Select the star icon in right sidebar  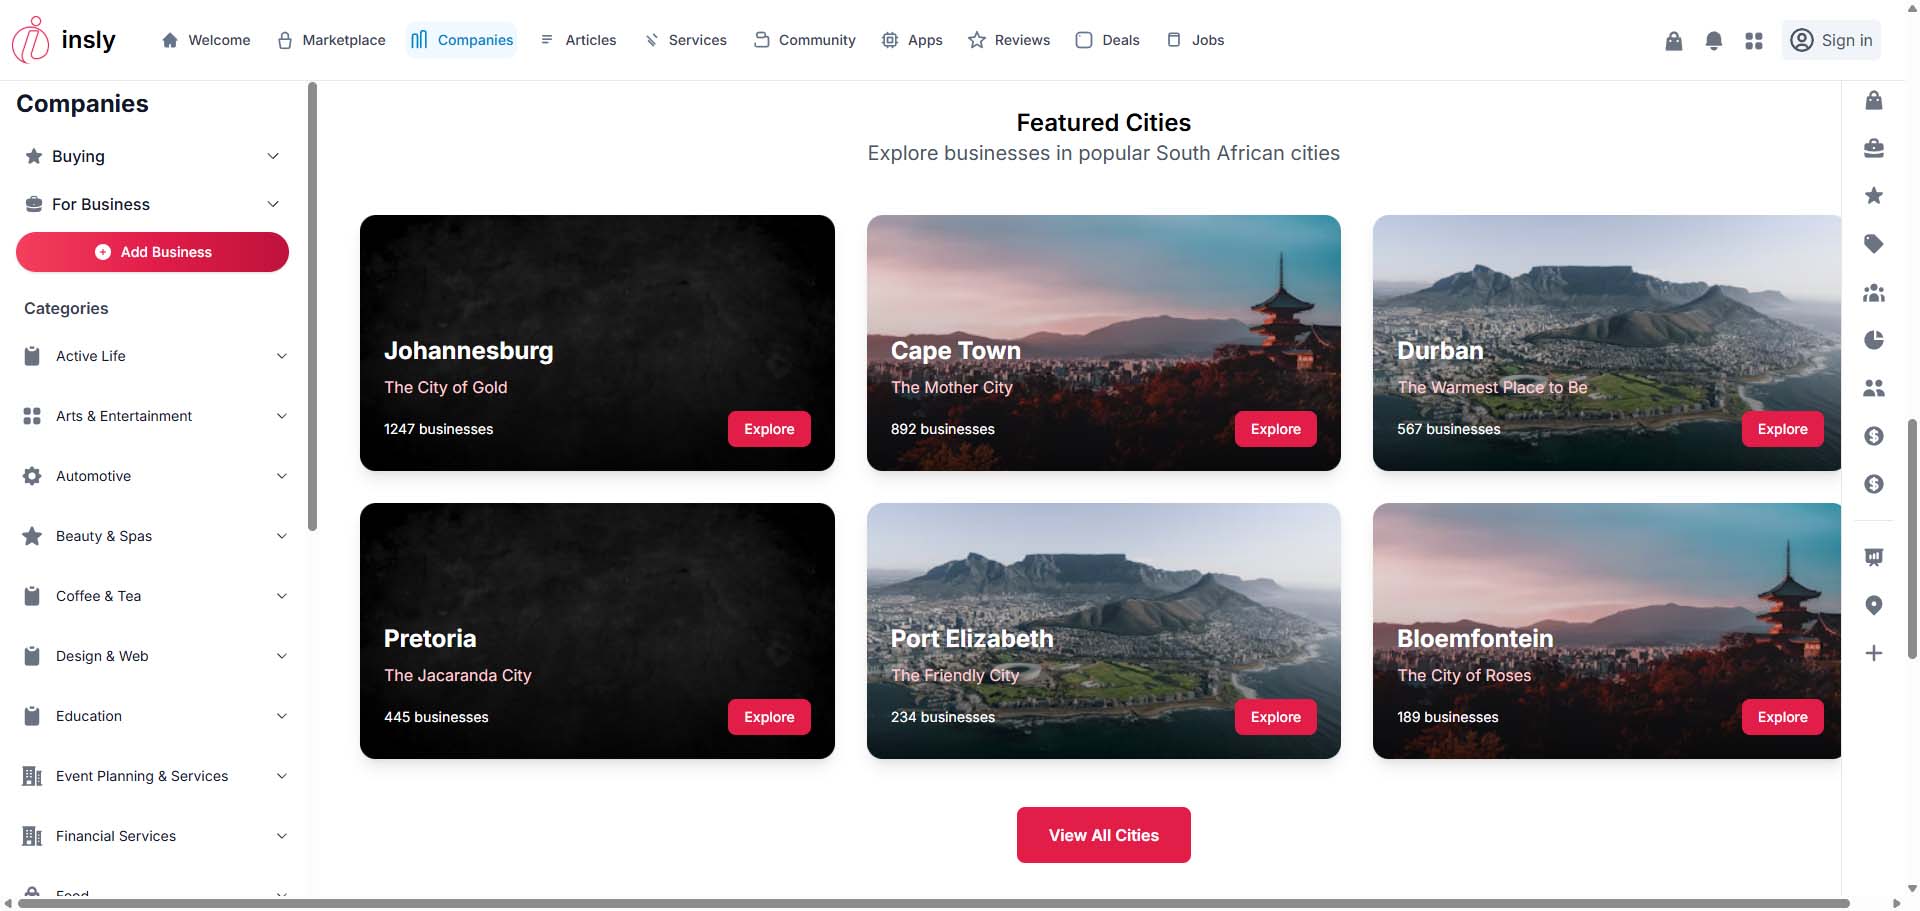pyautogui.click(x=1874, y=196)
